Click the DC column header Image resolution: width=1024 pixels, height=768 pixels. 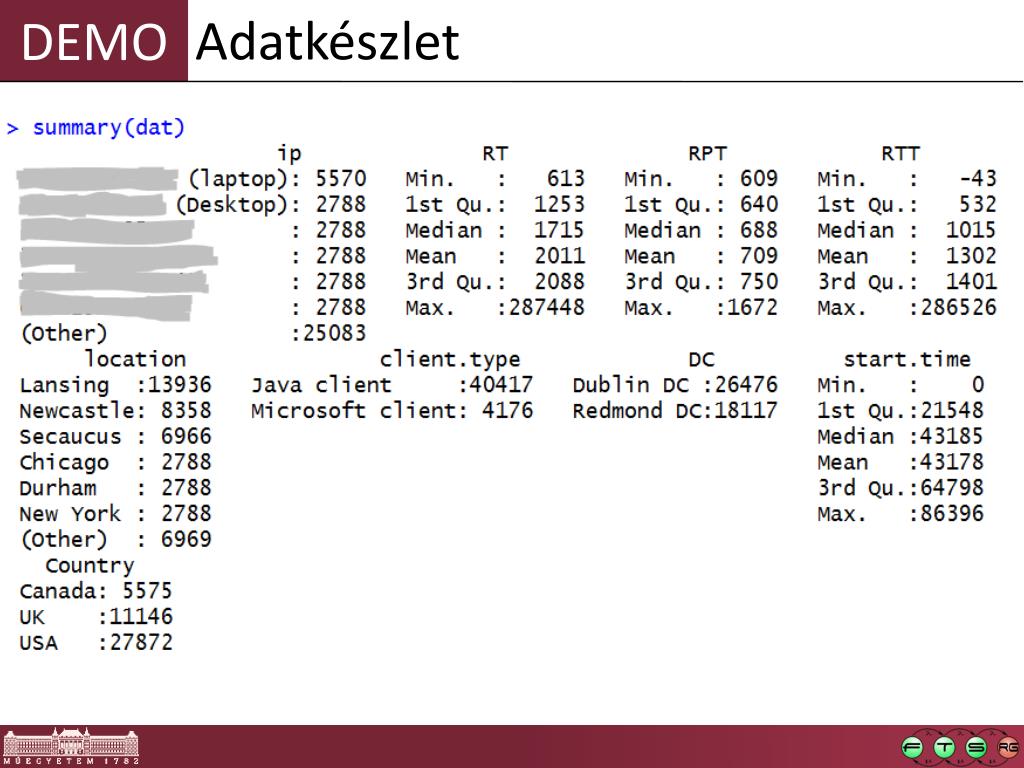tap(701, 359)
